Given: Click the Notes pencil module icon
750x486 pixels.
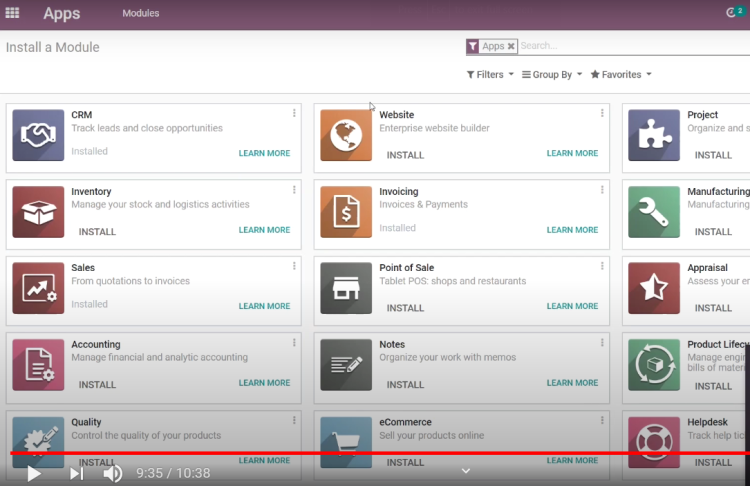Looking at the screenshot, I should pos(346,365).
